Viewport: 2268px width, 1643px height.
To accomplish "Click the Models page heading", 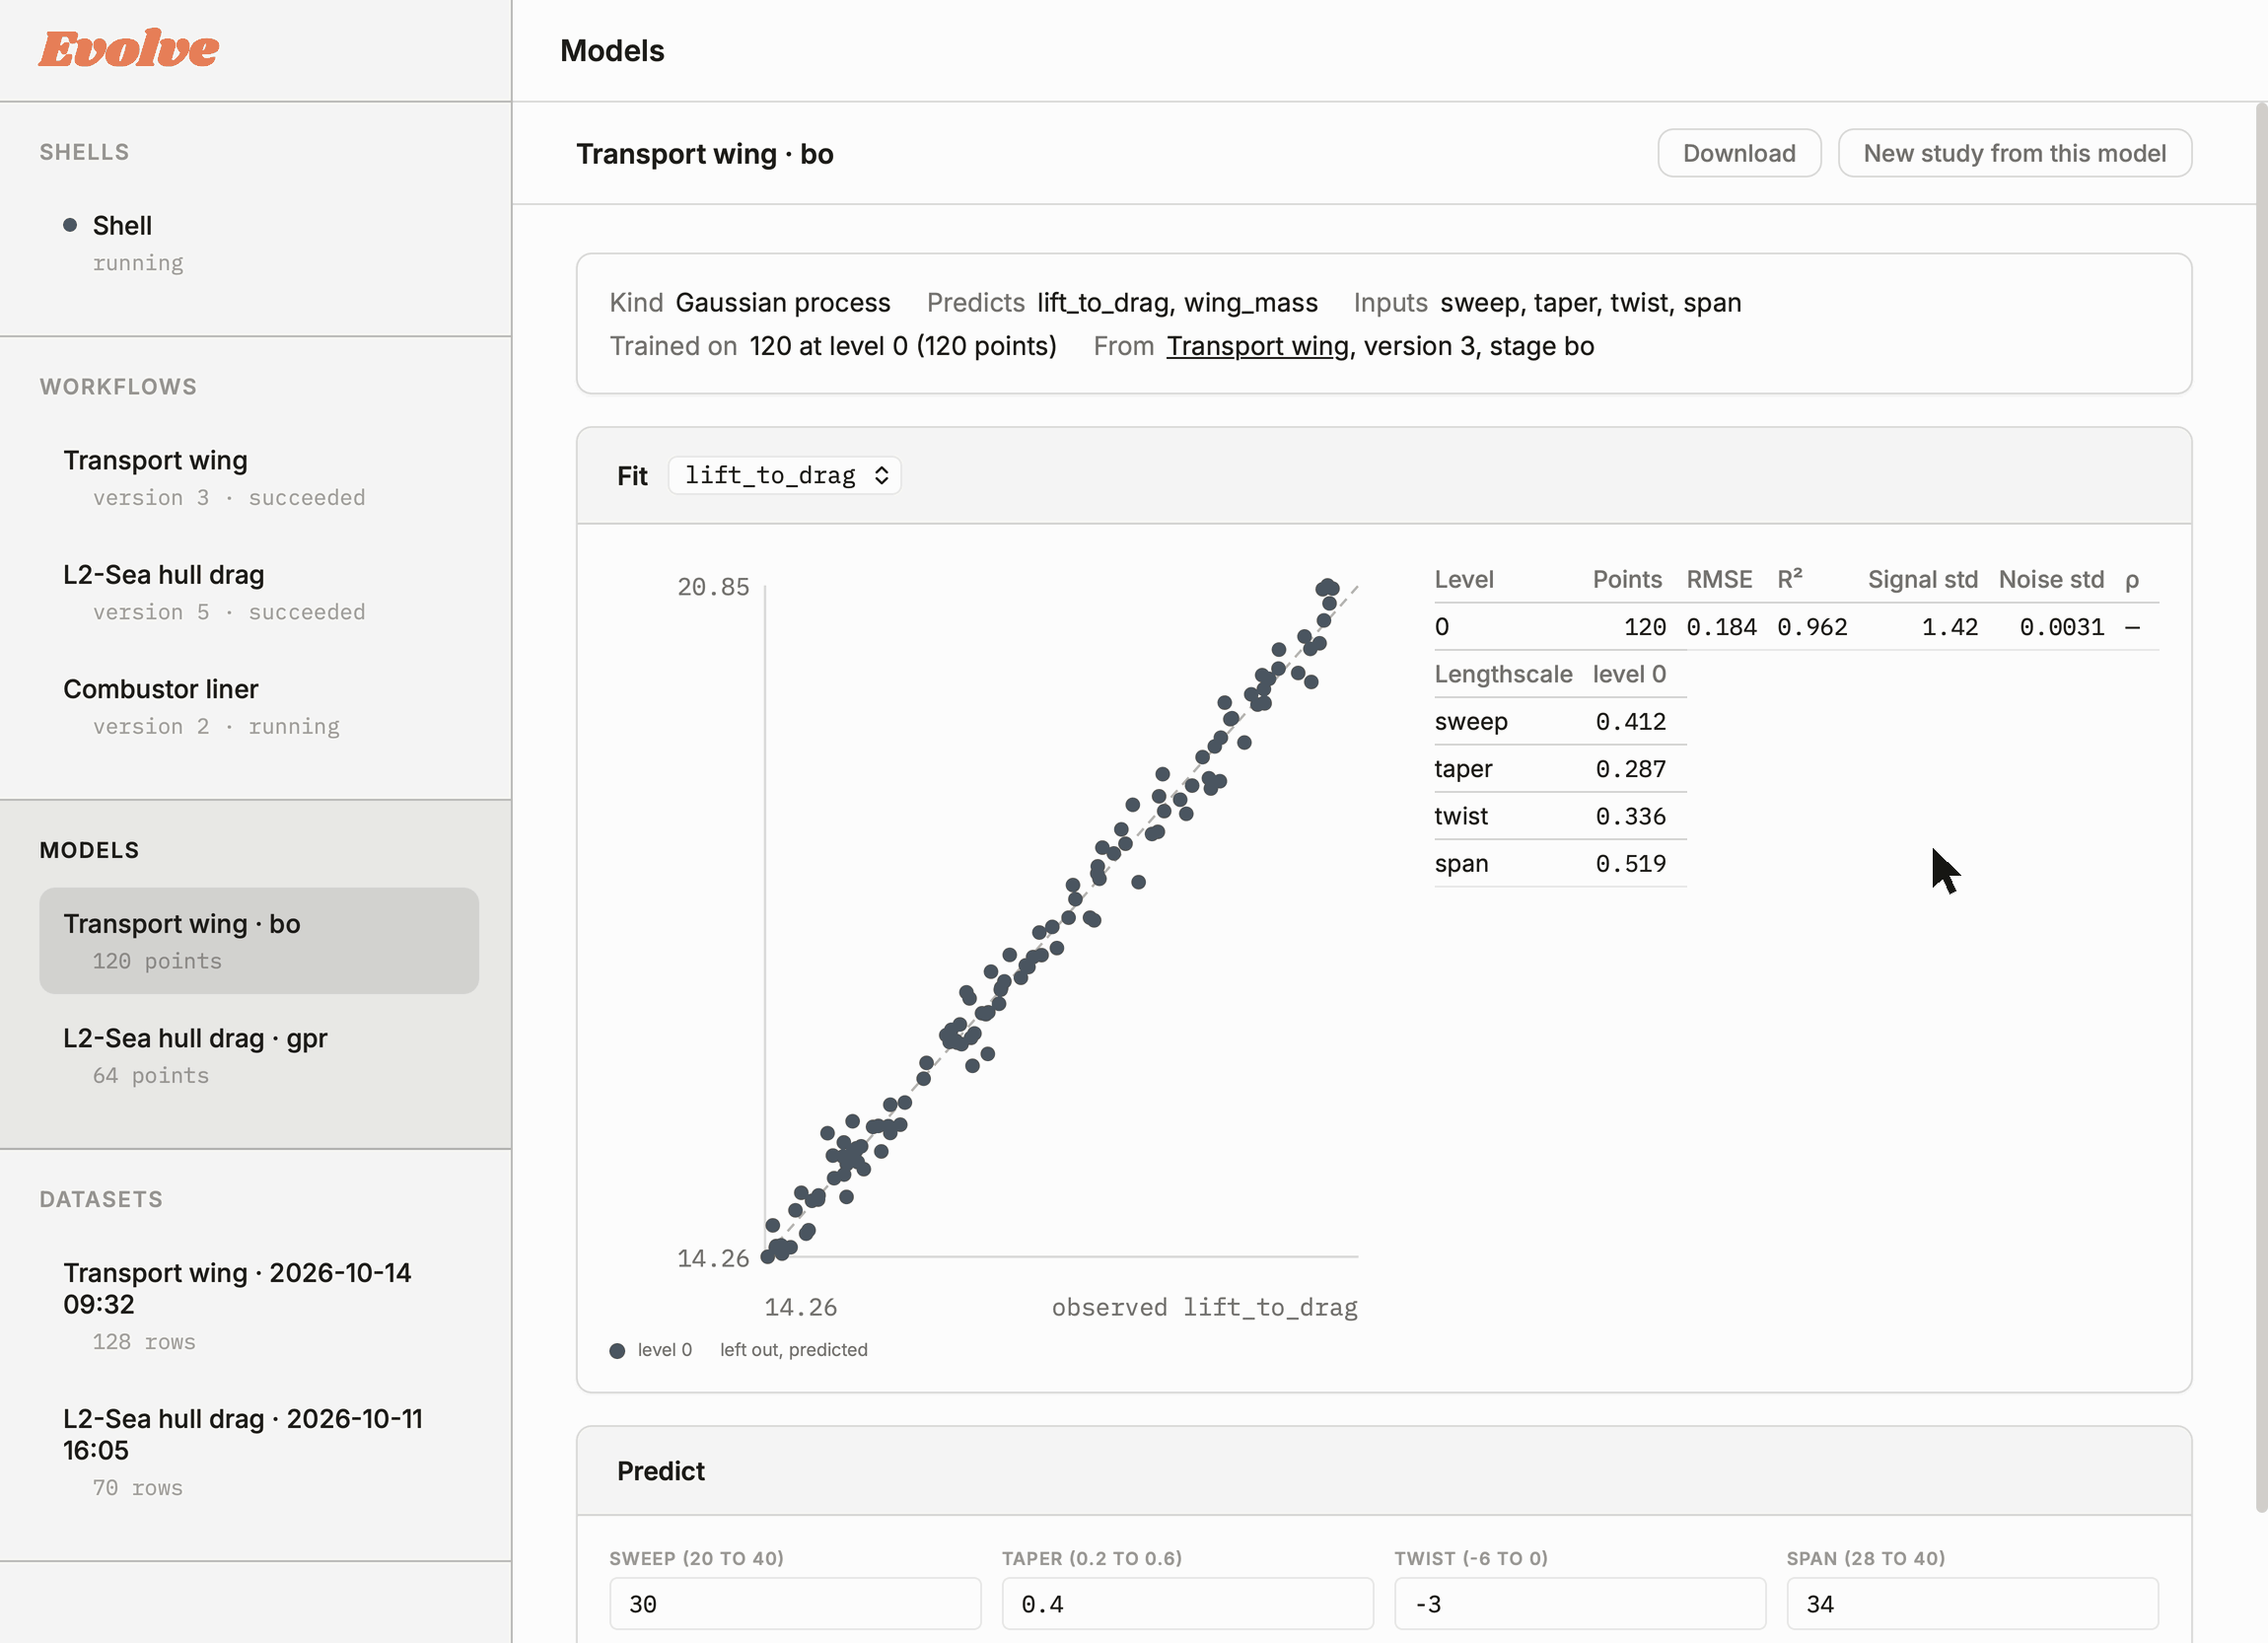I will [x=612, y=51].
